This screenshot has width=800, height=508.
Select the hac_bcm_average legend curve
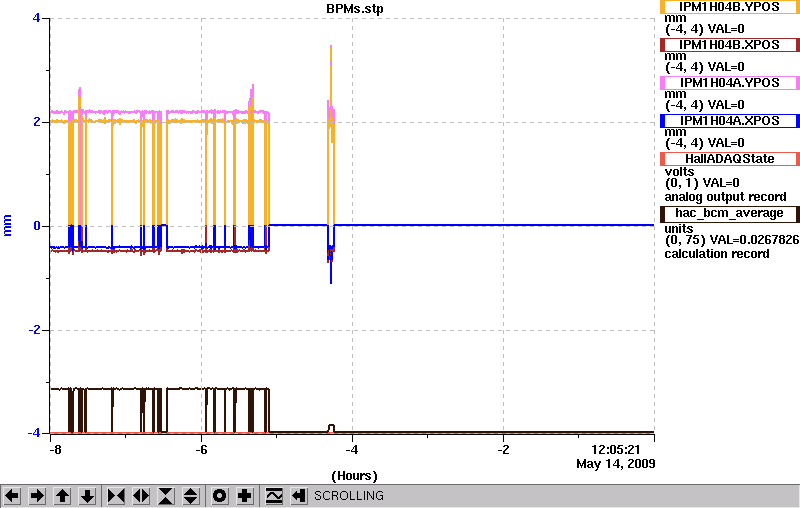(730, 213)
